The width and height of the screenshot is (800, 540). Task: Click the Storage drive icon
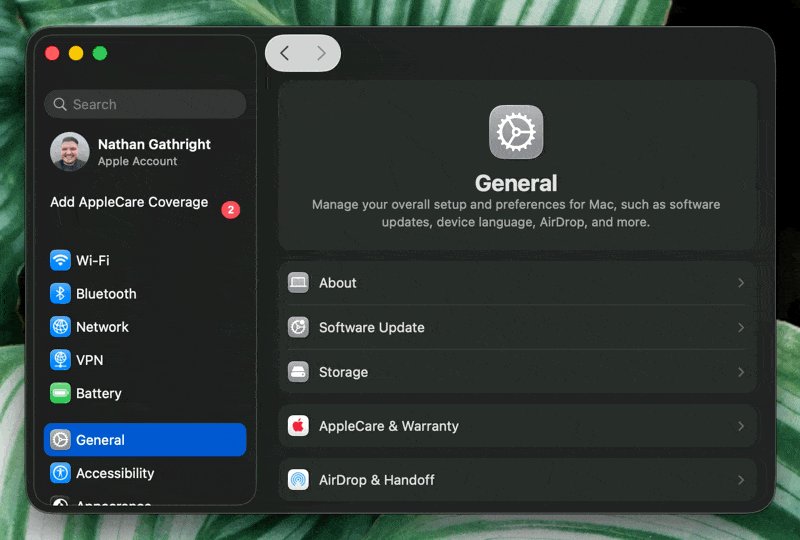[x=298, y=372]
